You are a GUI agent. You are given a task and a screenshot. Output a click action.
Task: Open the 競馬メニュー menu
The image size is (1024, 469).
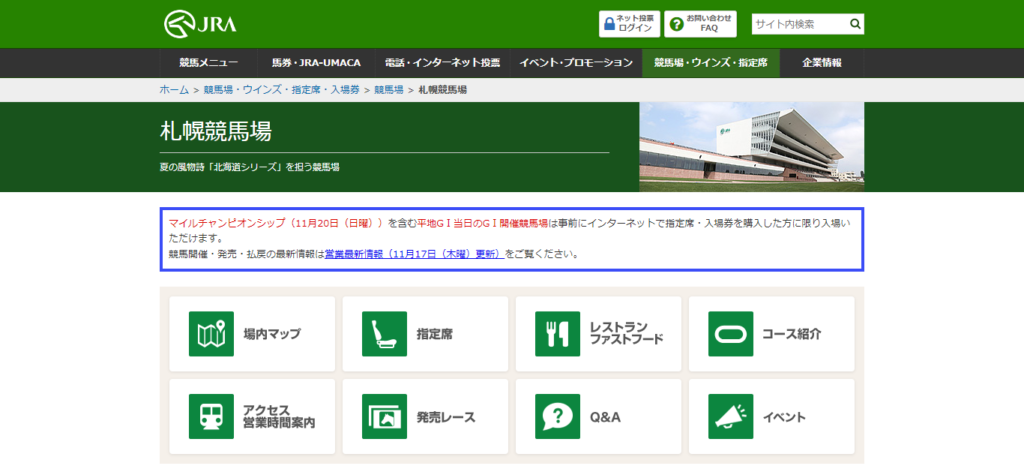click(x=208, y=63)
